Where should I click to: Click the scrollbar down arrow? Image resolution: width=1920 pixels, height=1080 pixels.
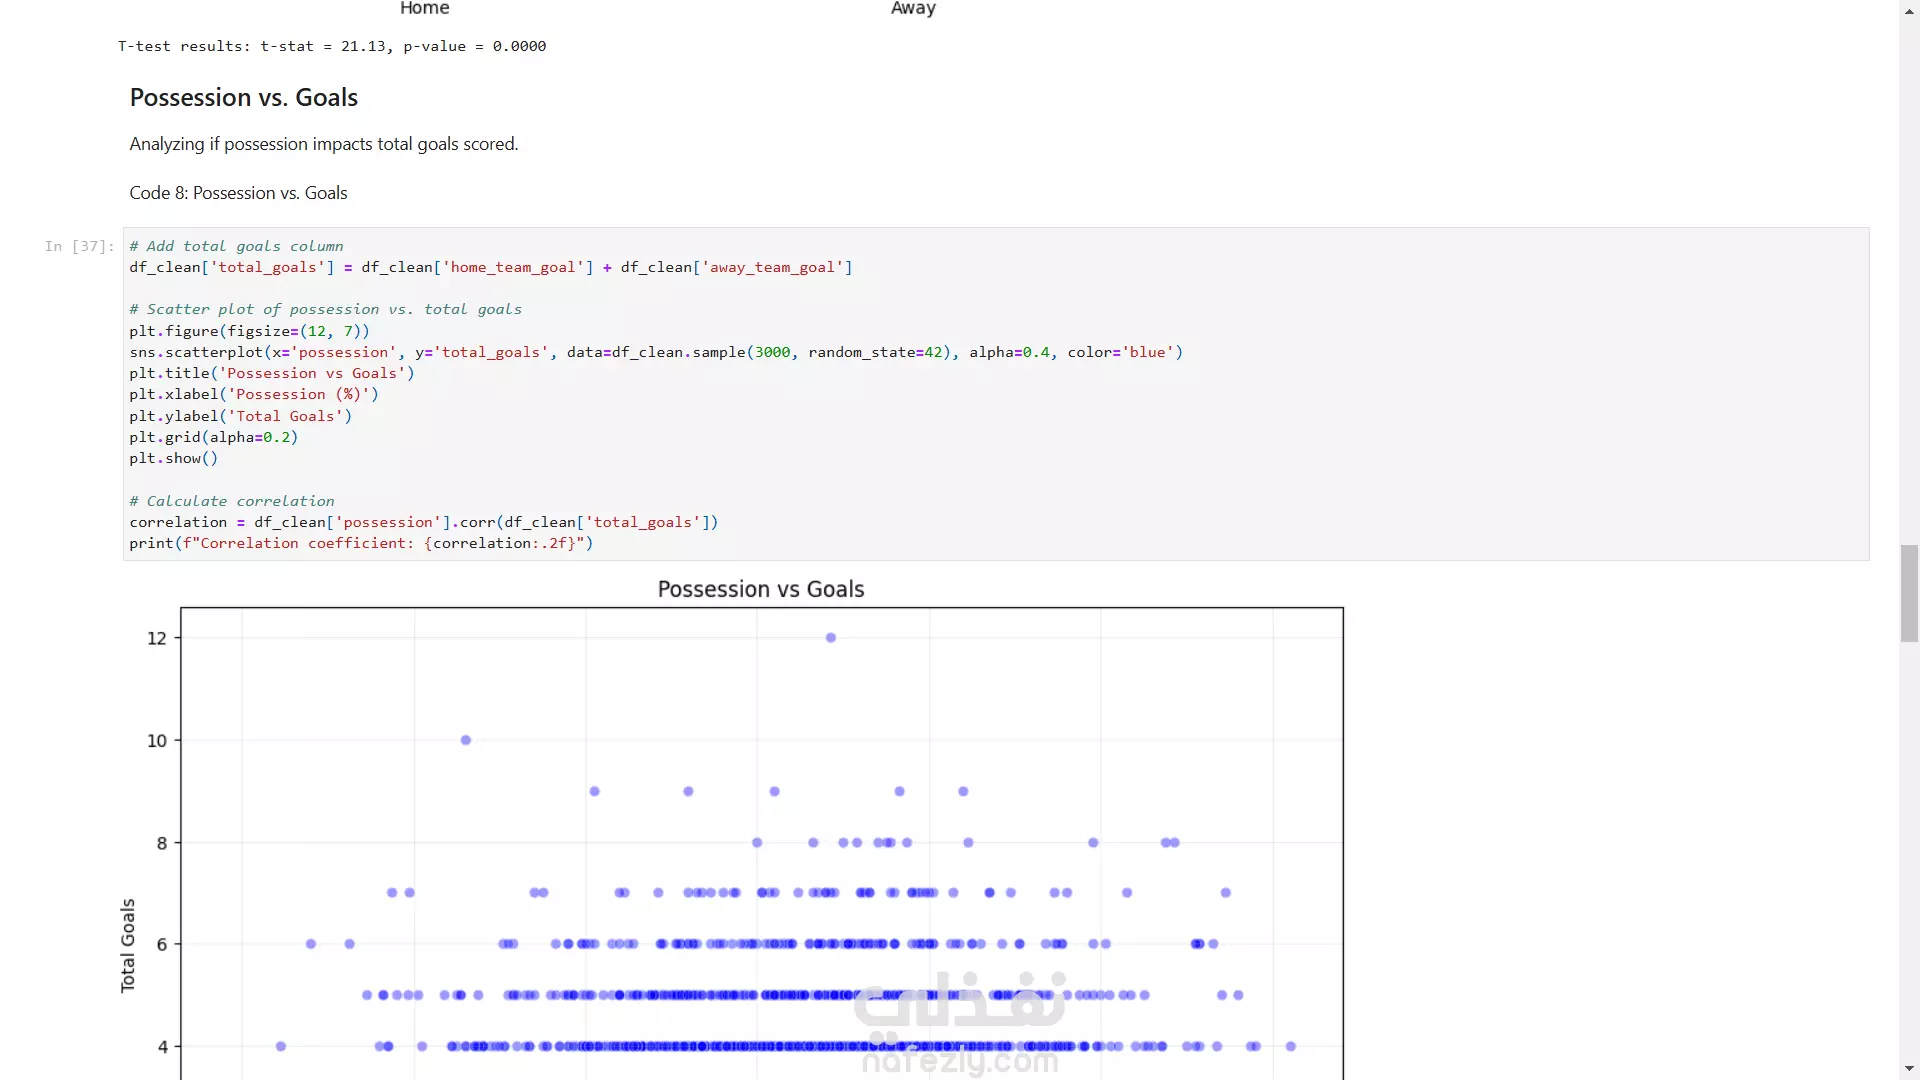[1909, 1069]
